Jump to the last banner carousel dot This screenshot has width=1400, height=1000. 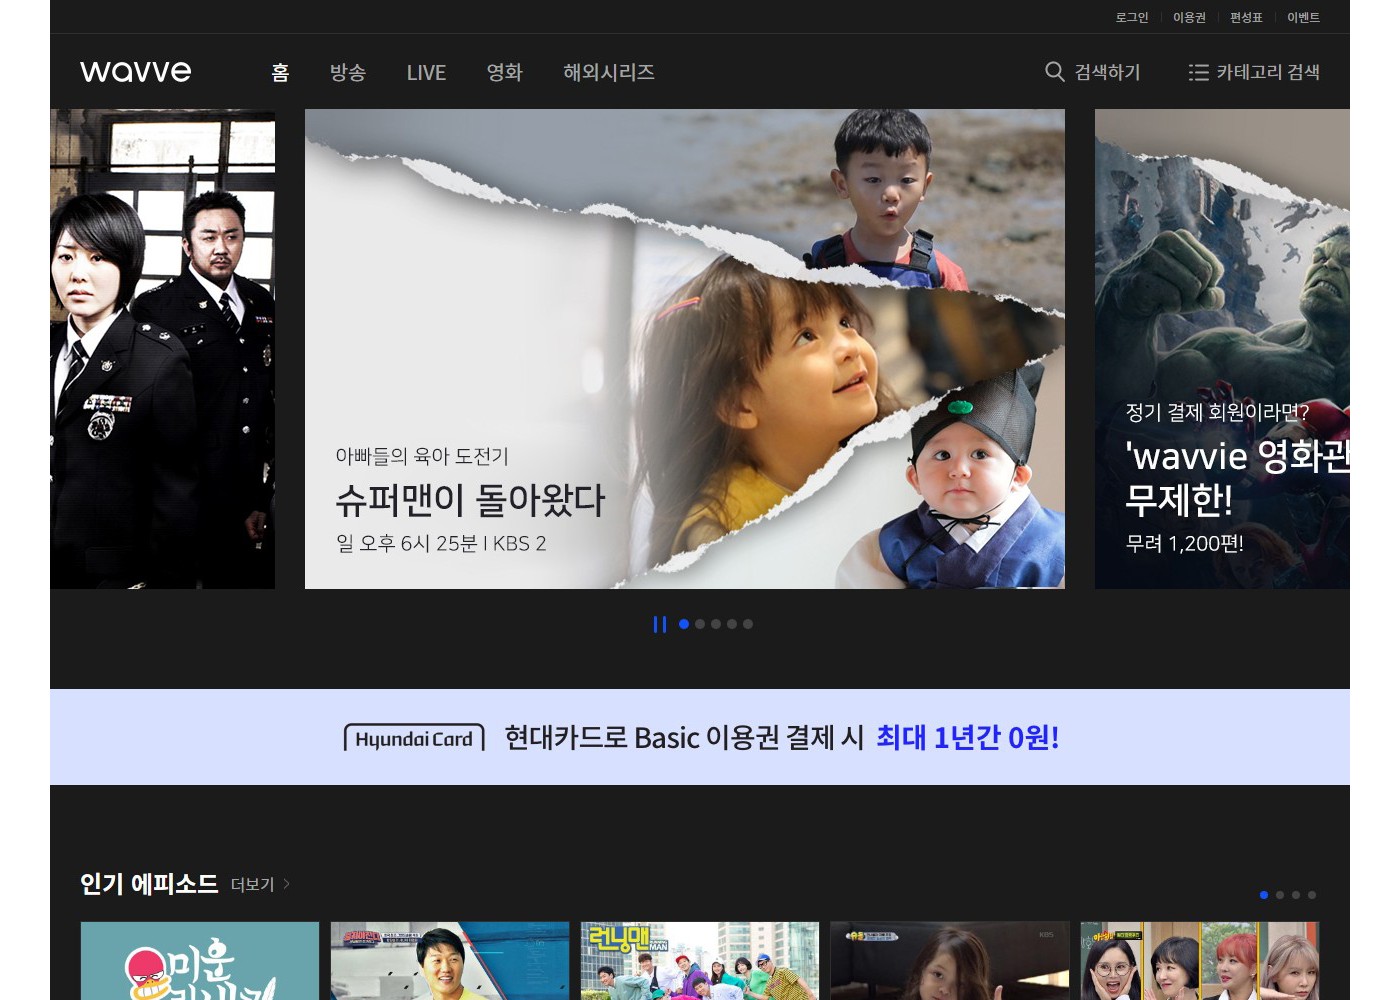click(748, 624)
